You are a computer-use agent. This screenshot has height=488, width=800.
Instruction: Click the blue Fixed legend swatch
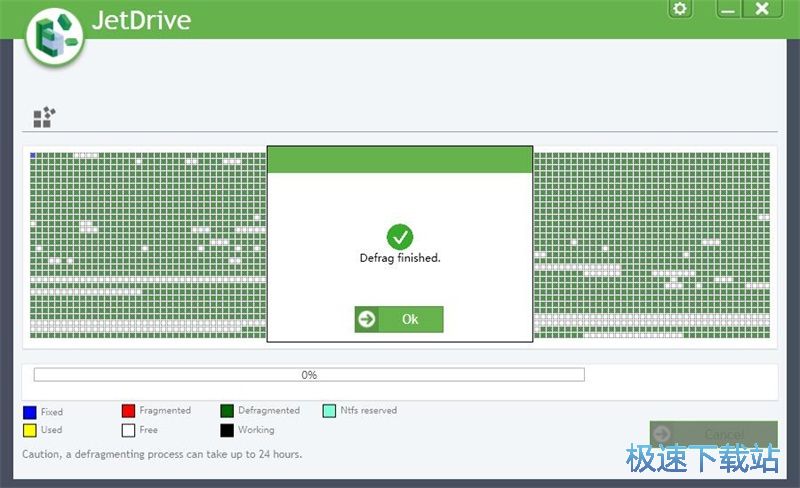tap(30, 412)
